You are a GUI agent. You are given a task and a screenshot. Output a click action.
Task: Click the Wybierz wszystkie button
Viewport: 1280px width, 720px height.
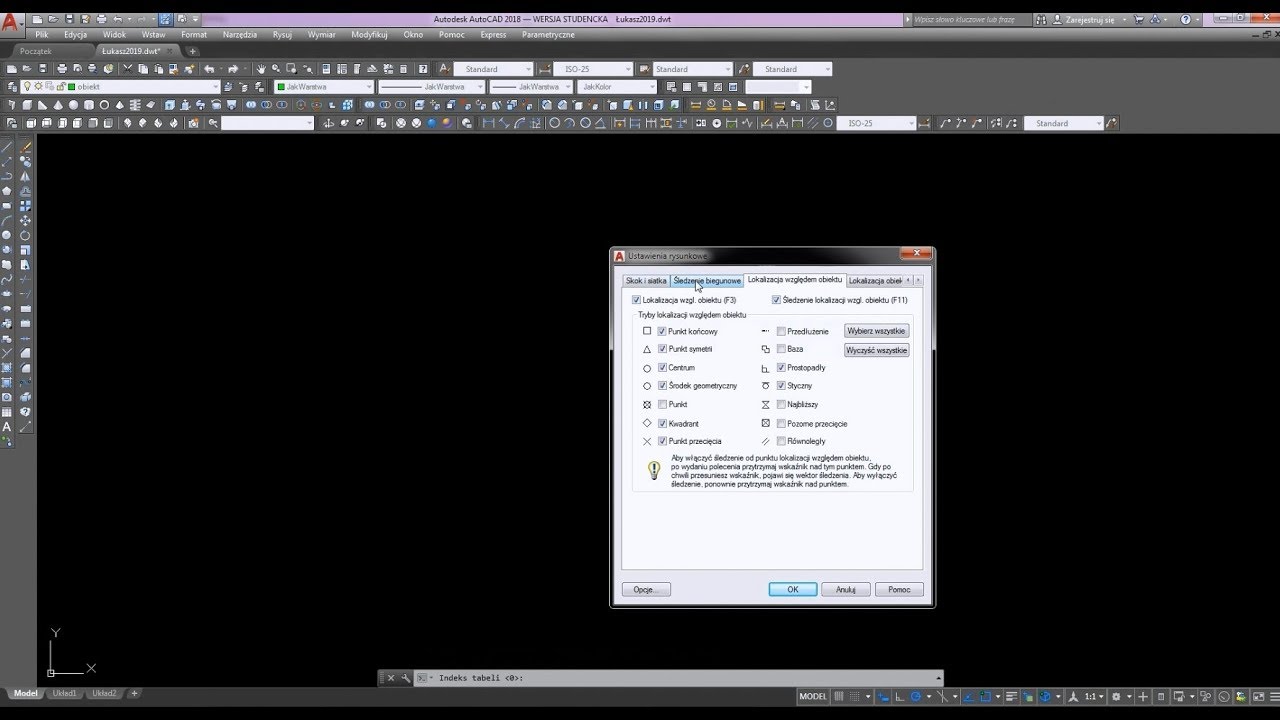tap(876, 331)
